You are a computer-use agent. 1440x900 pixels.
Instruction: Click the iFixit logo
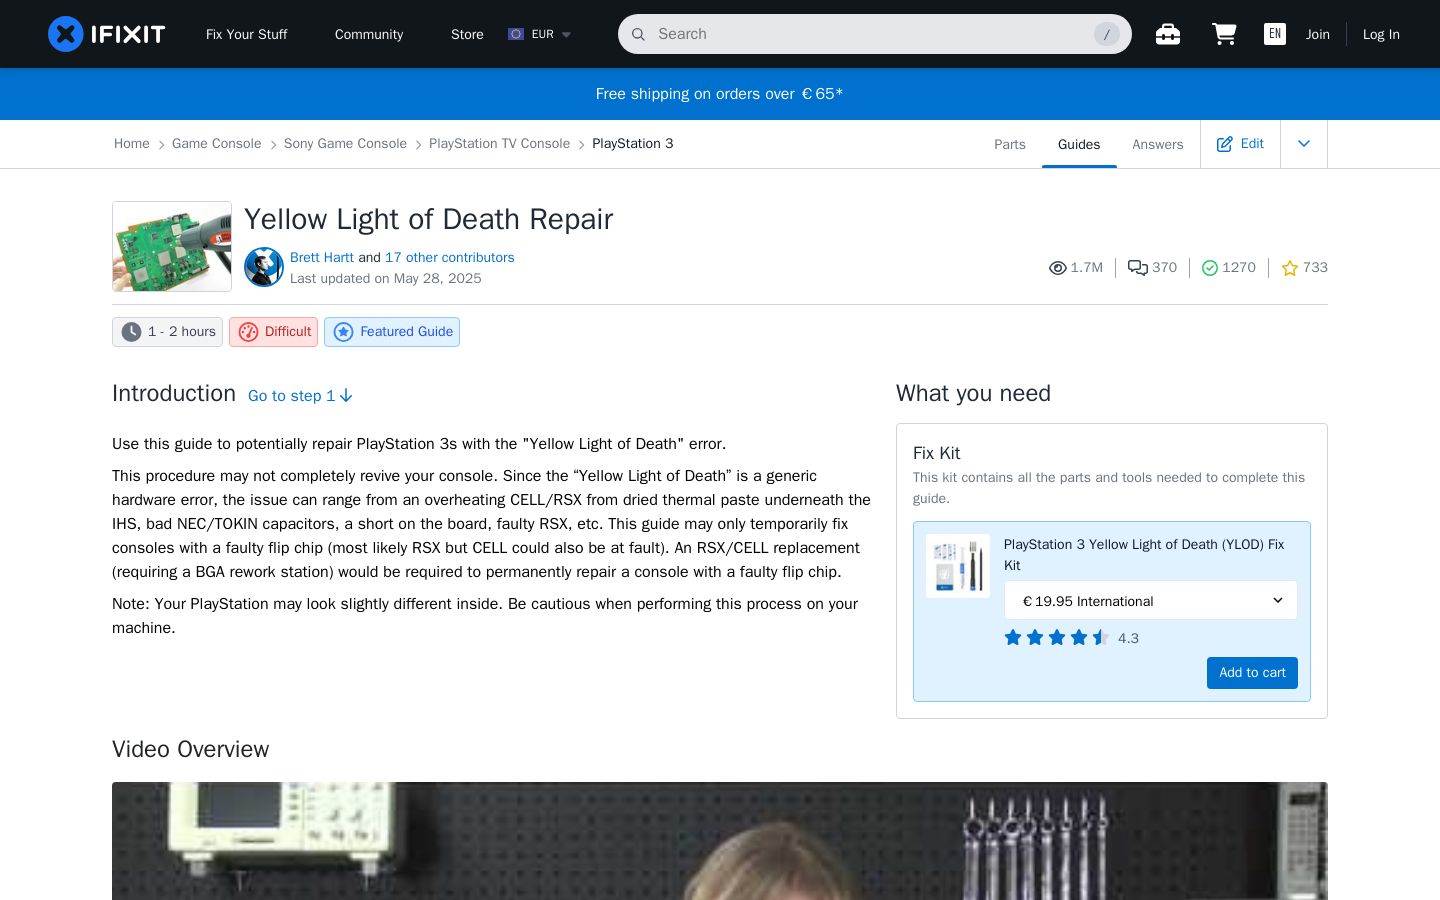106,34
